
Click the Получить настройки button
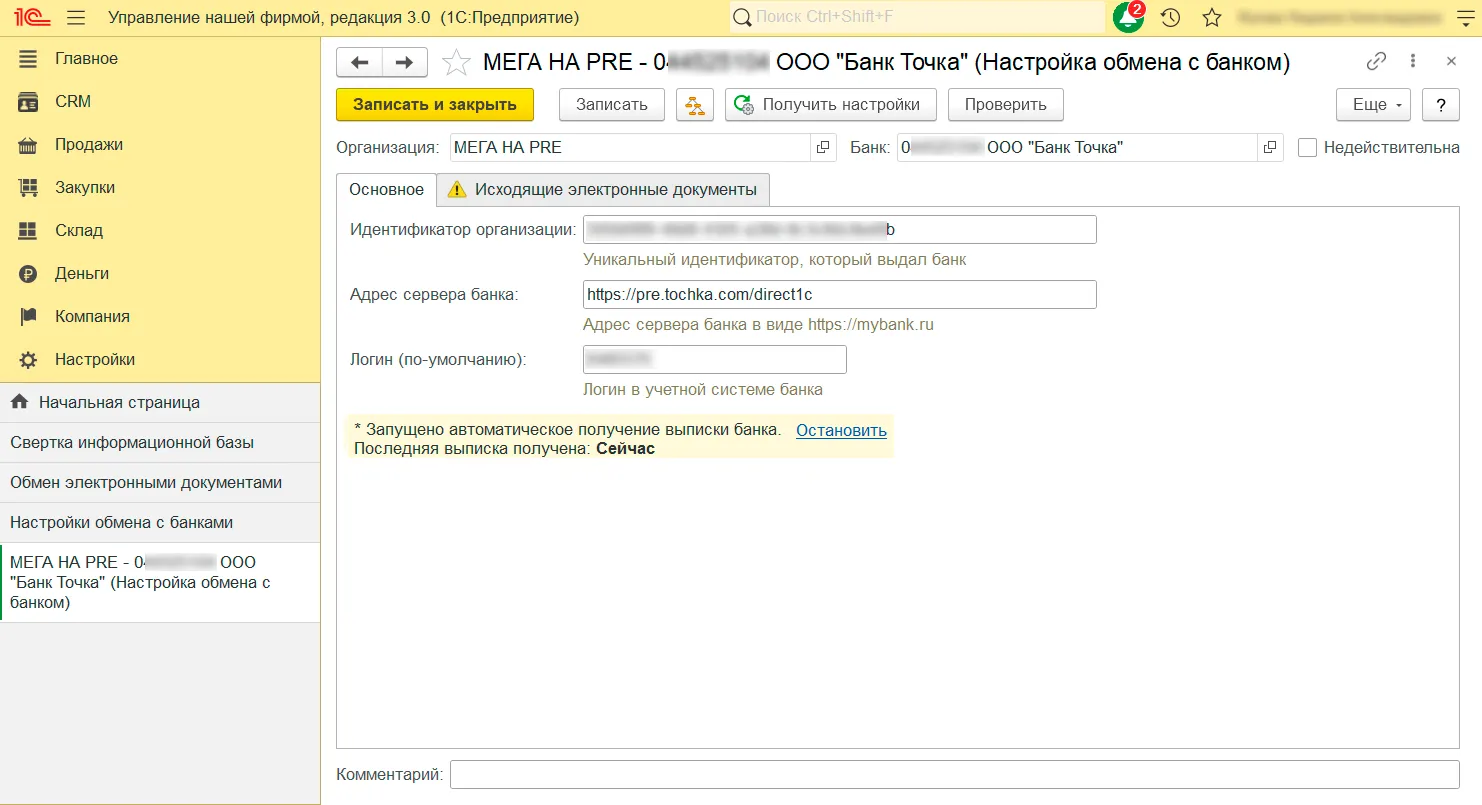tap(829, 105)
